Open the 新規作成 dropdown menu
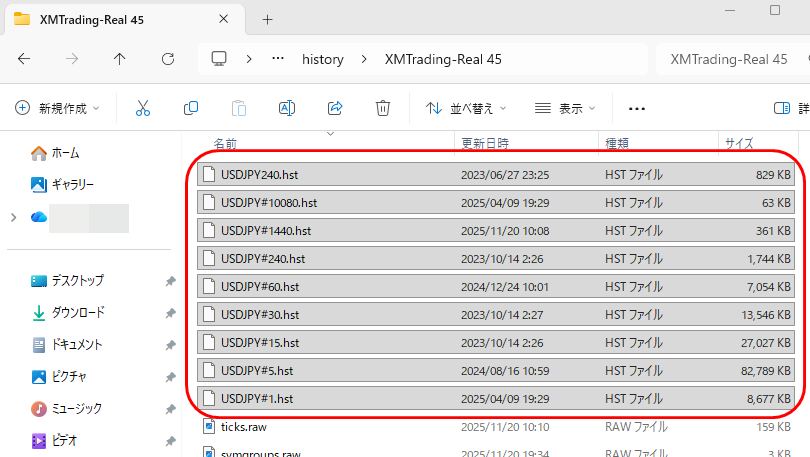The height and width of the screenshot is (457, 810). click(58, 108)
